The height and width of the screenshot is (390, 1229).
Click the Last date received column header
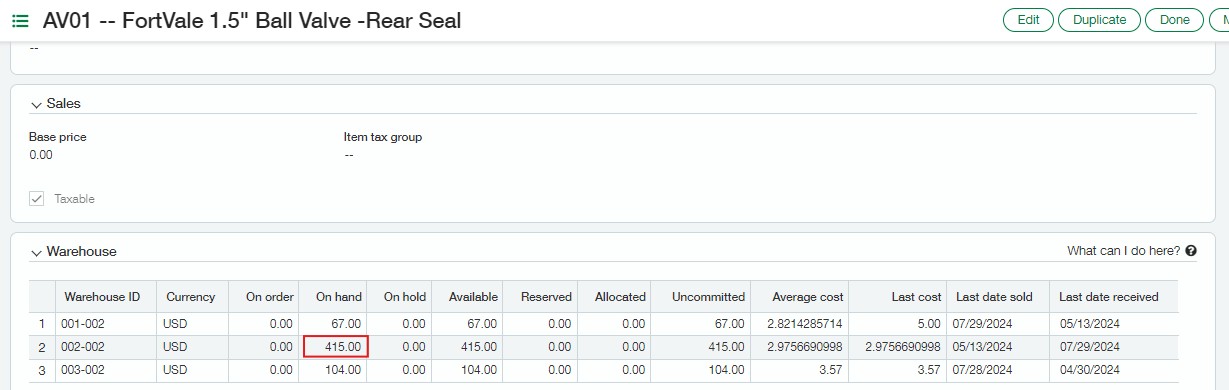(1113, 297)
